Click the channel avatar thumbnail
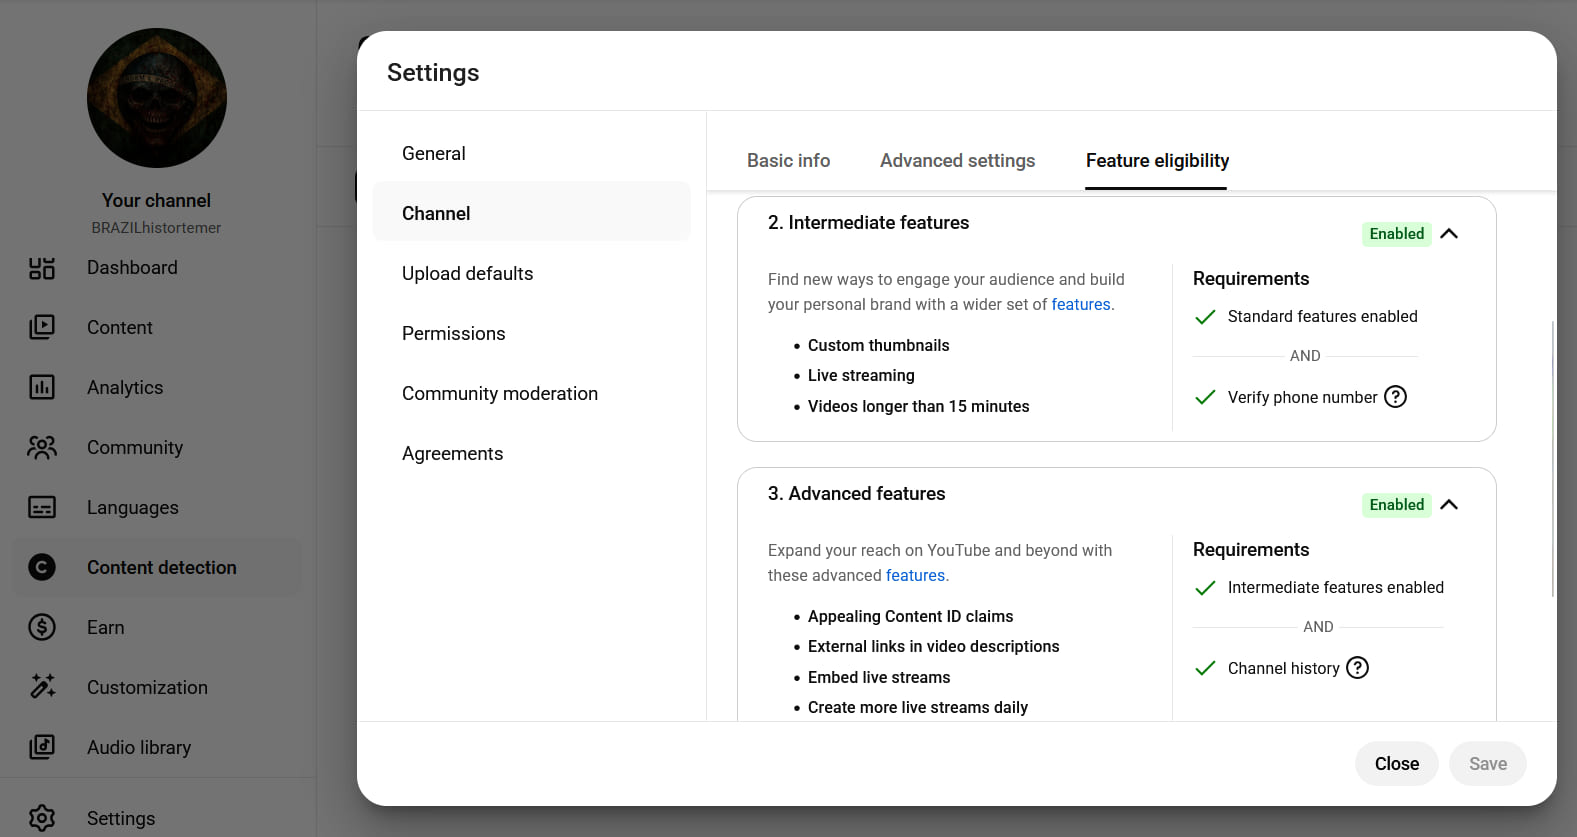 click(157, 98)
